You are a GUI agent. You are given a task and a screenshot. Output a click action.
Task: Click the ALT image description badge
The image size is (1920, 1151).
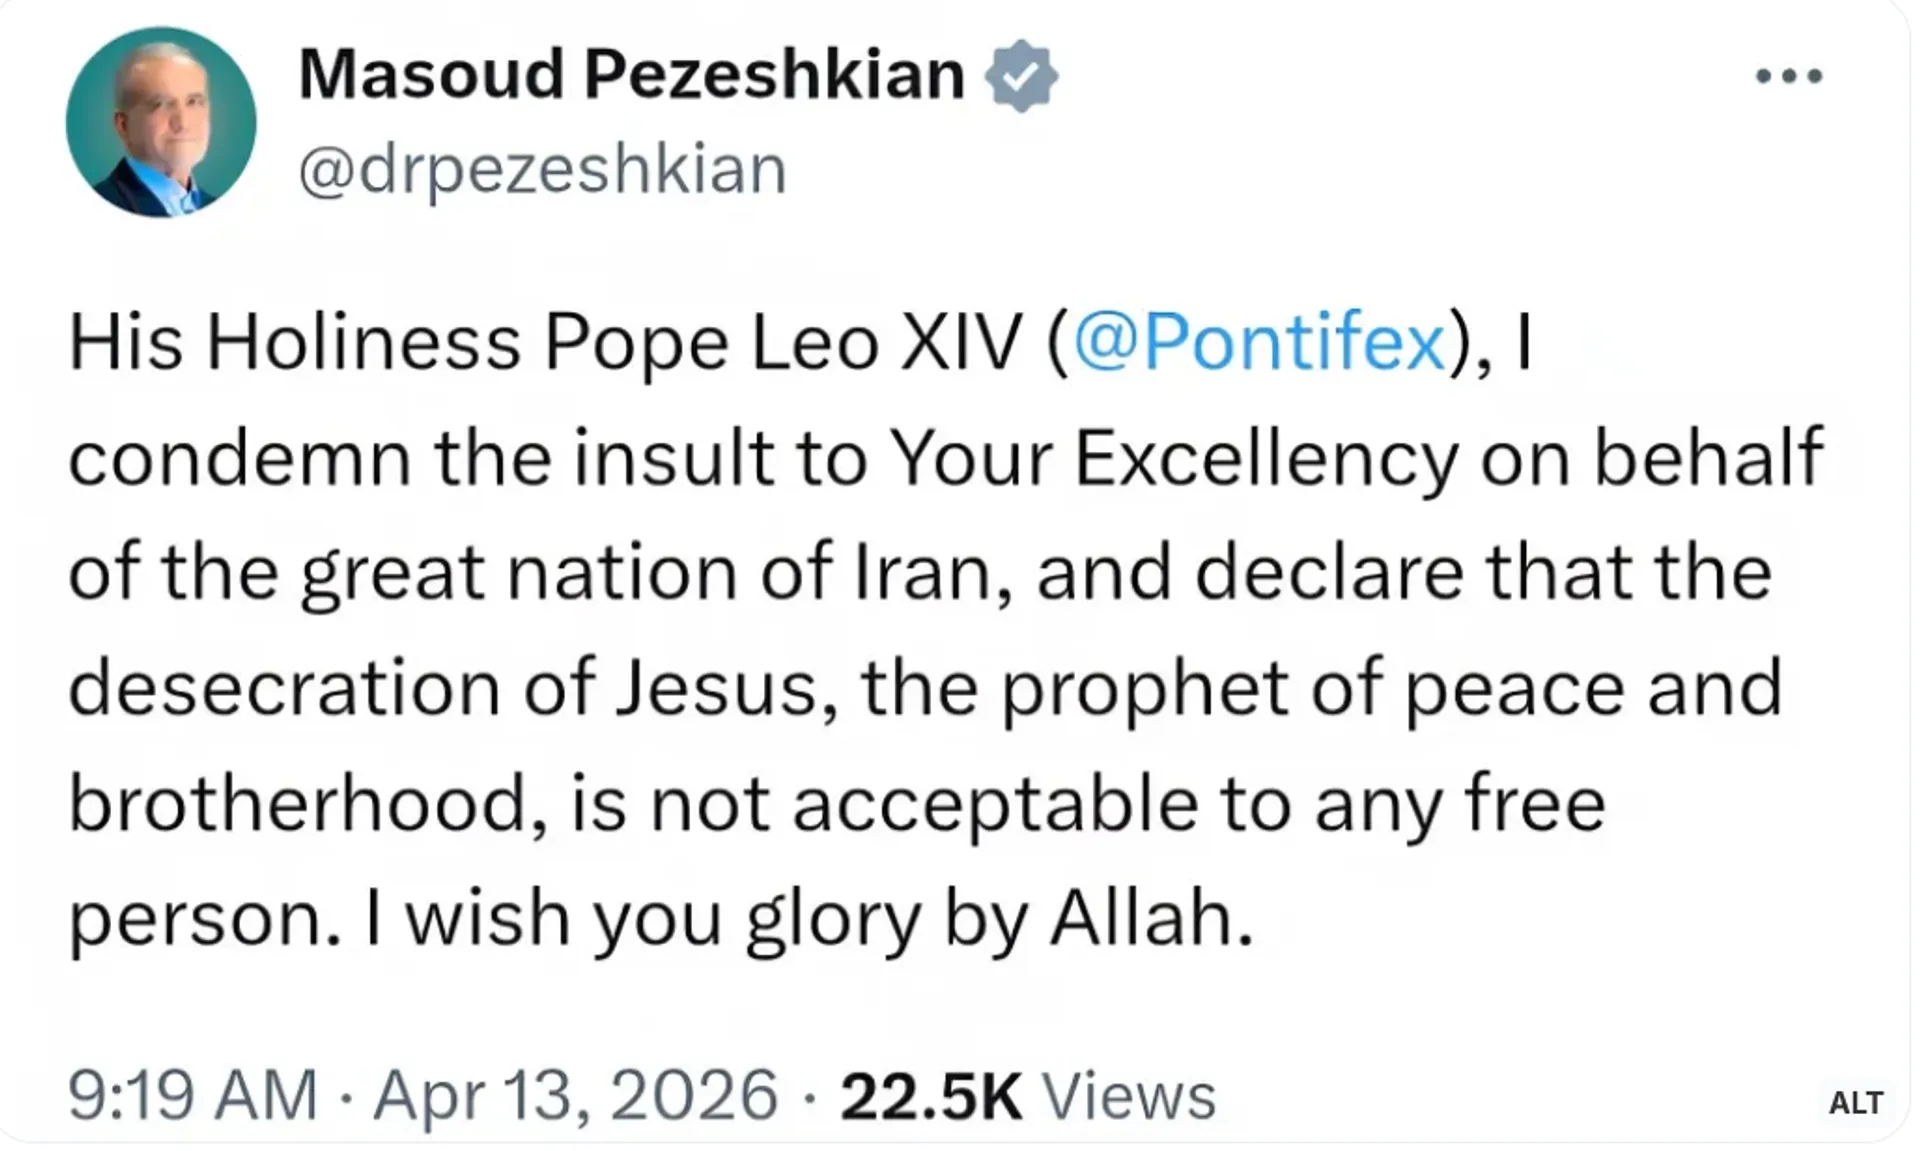click(1856, 1102)
